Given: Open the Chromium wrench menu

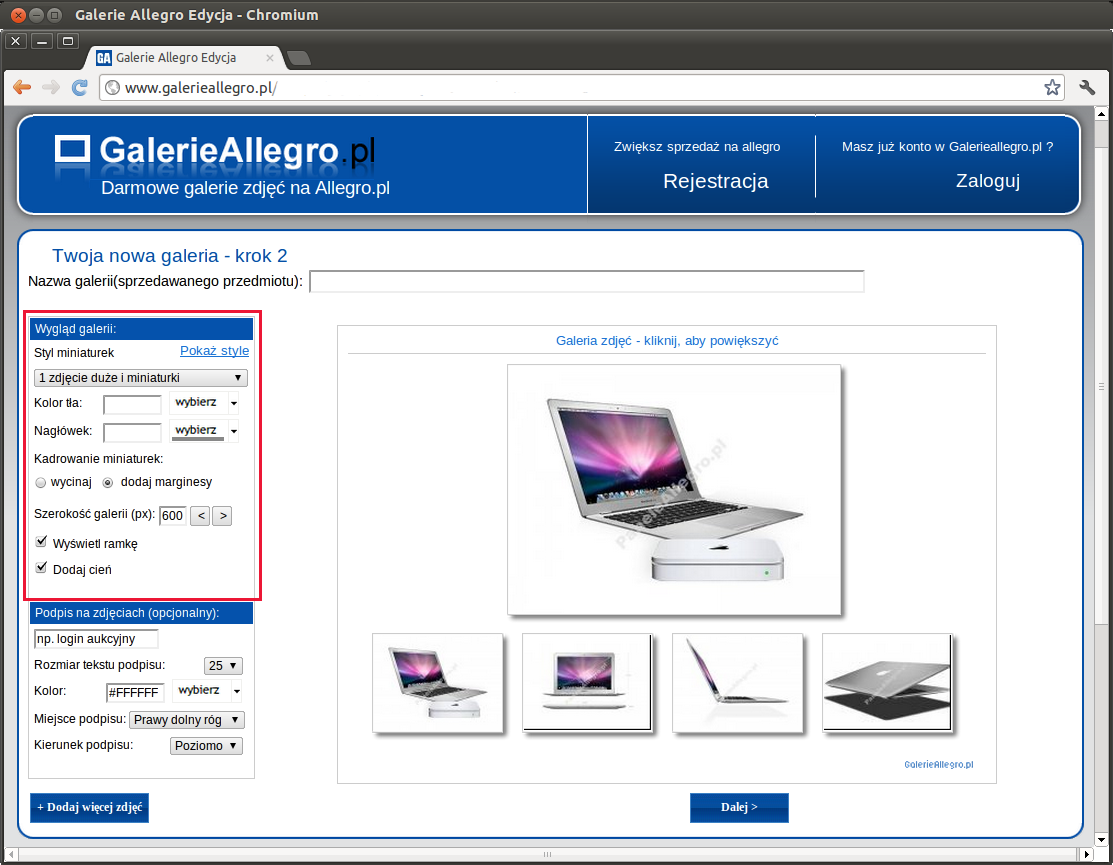Looking at the screenshot, I should (1087, 87).
